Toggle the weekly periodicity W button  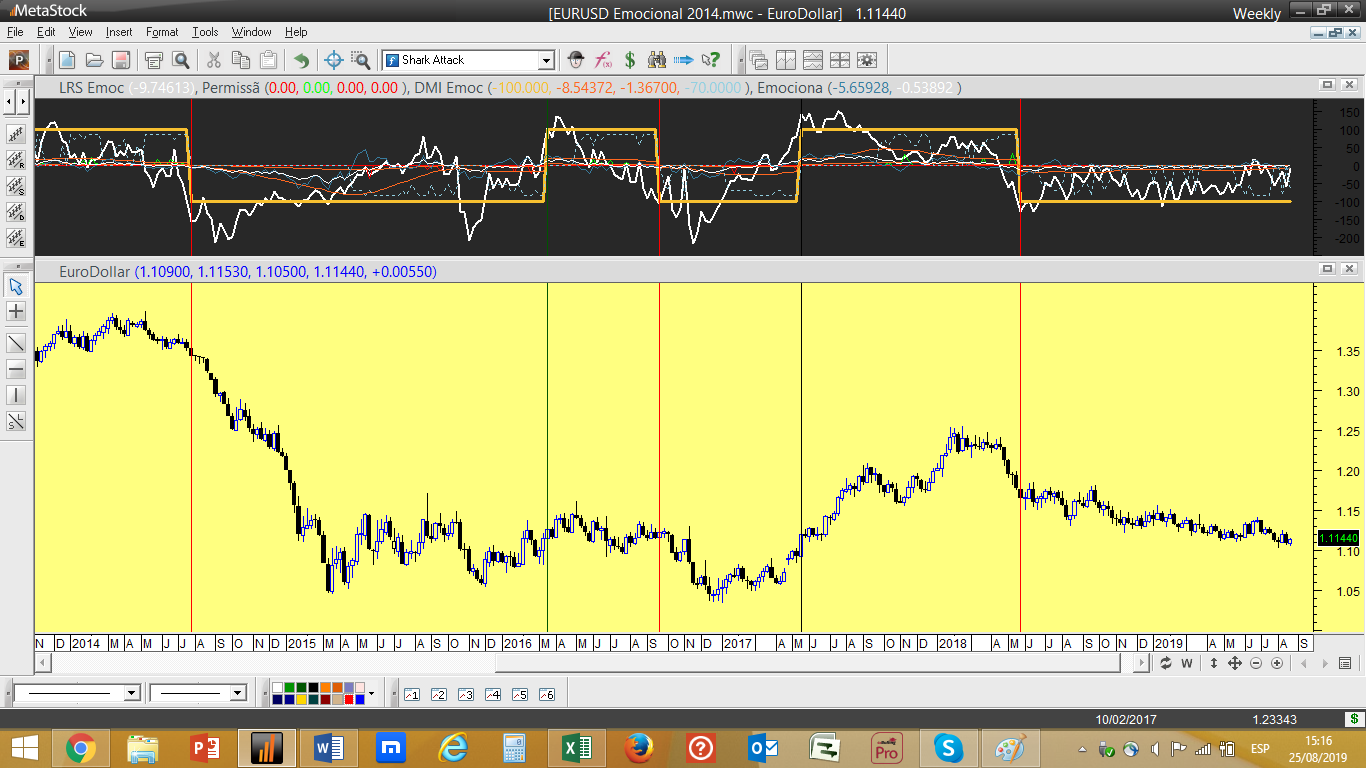[1187, 663]
